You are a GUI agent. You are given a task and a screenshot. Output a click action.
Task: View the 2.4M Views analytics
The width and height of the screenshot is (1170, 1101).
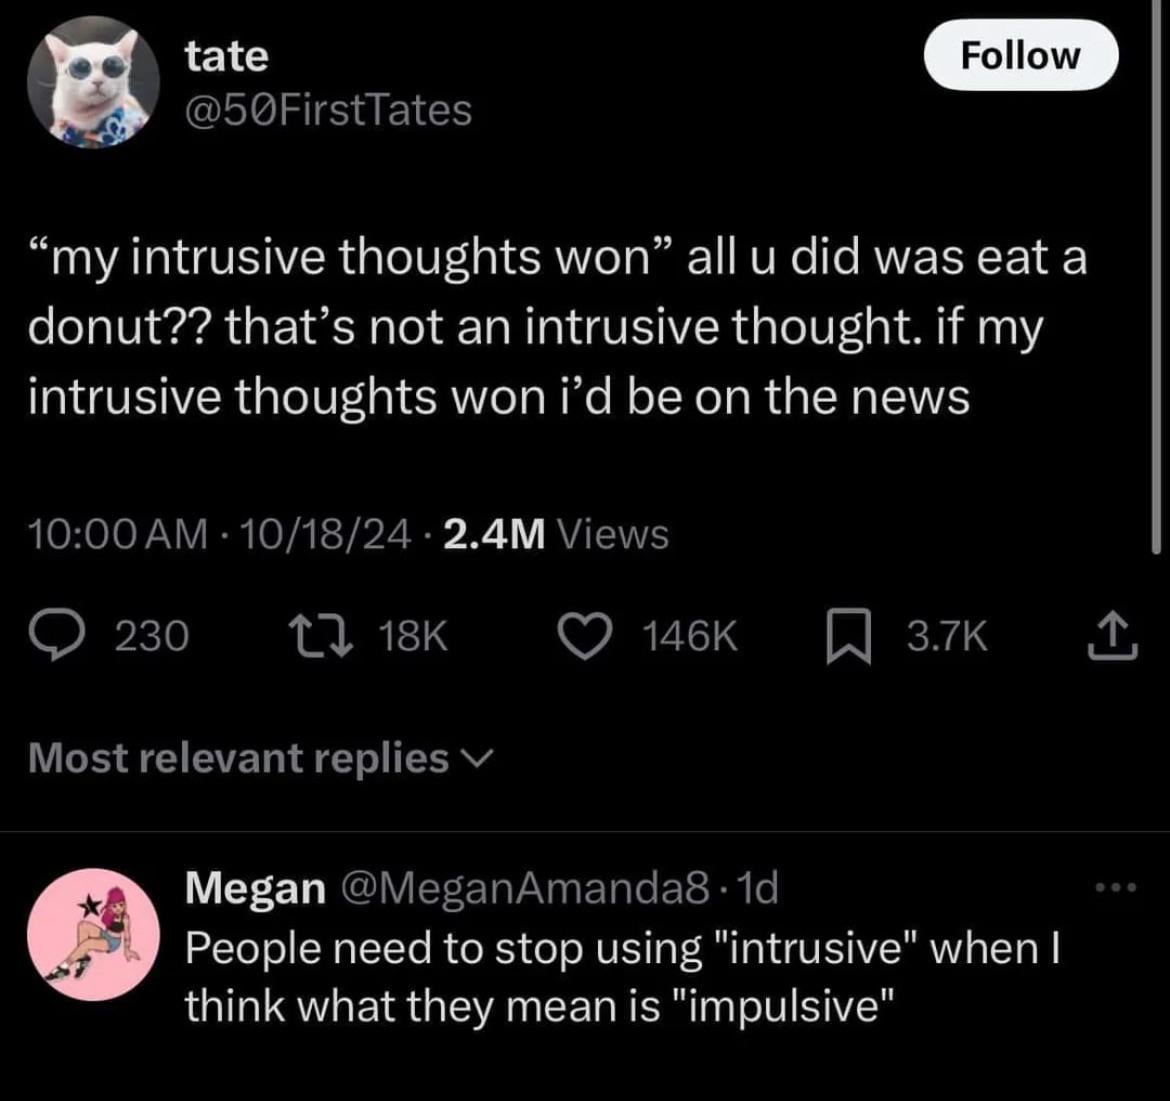(556, 534)
